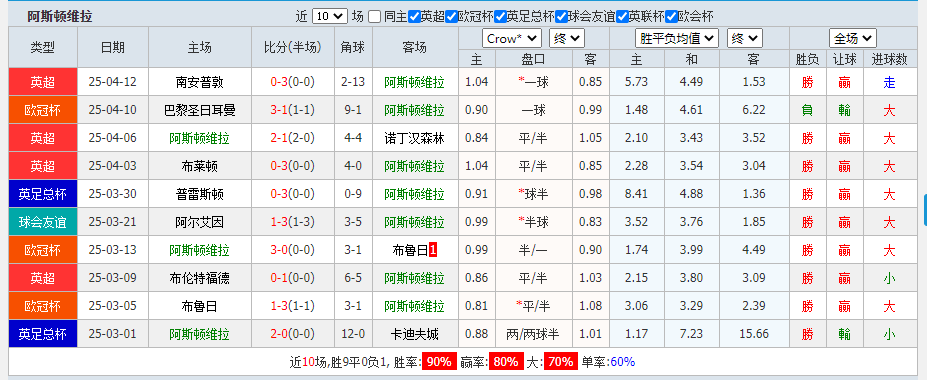Uncheck the 英联杯 checkbox

tap(623, 17)
